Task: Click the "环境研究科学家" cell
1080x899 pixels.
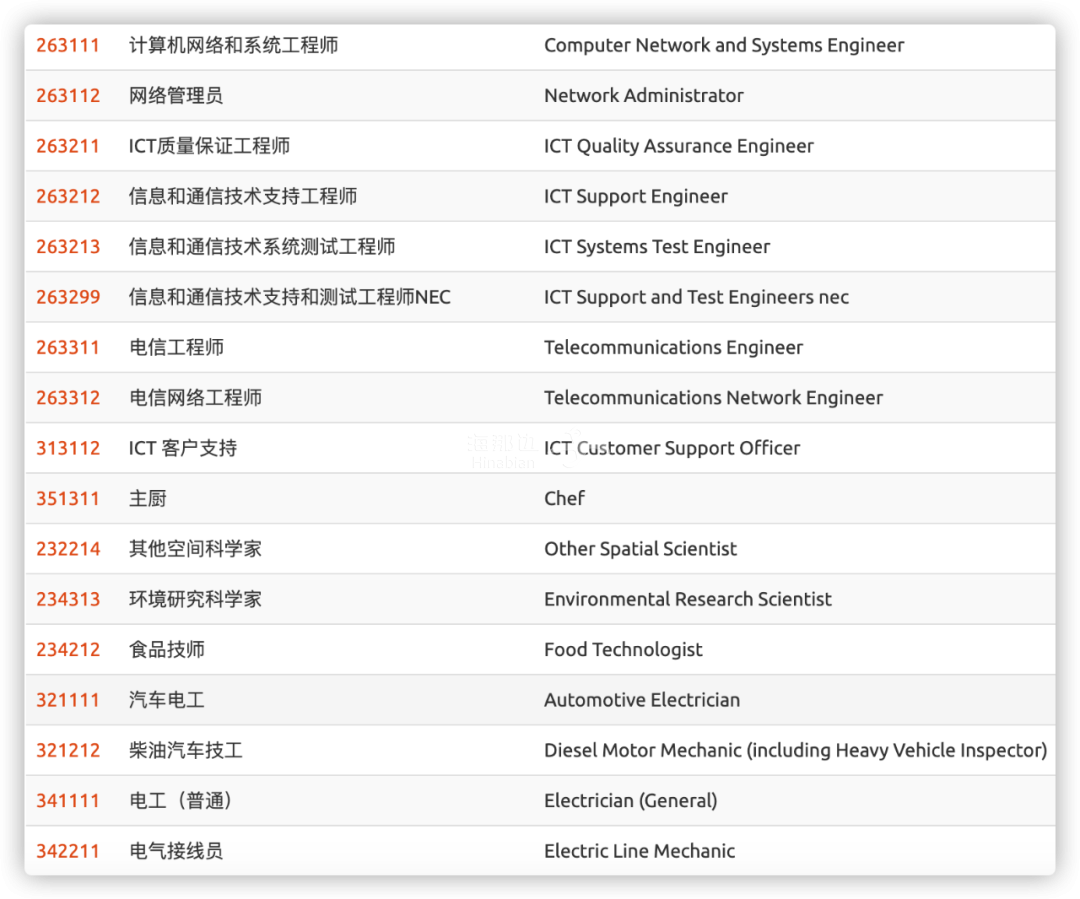Action: coord(195,599)
